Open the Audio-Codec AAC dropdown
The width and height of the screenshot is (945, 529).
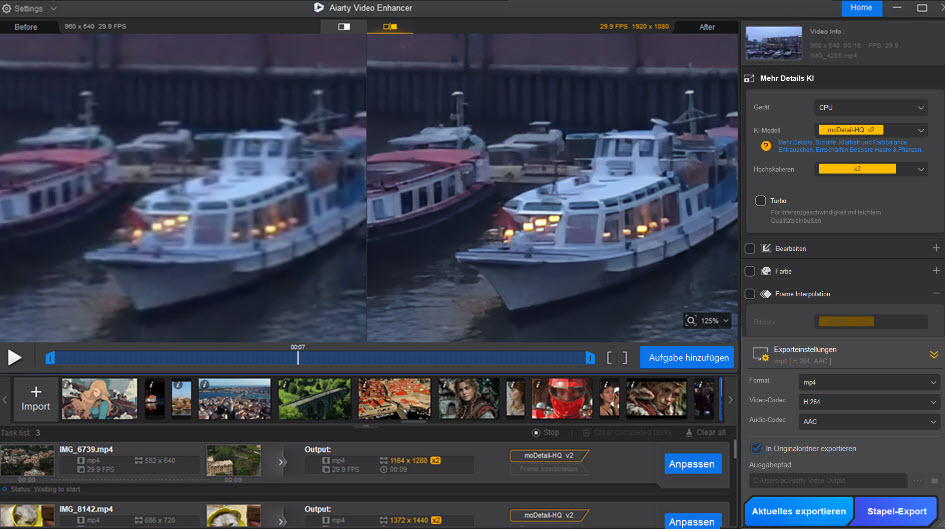click(x=870, y=422)
